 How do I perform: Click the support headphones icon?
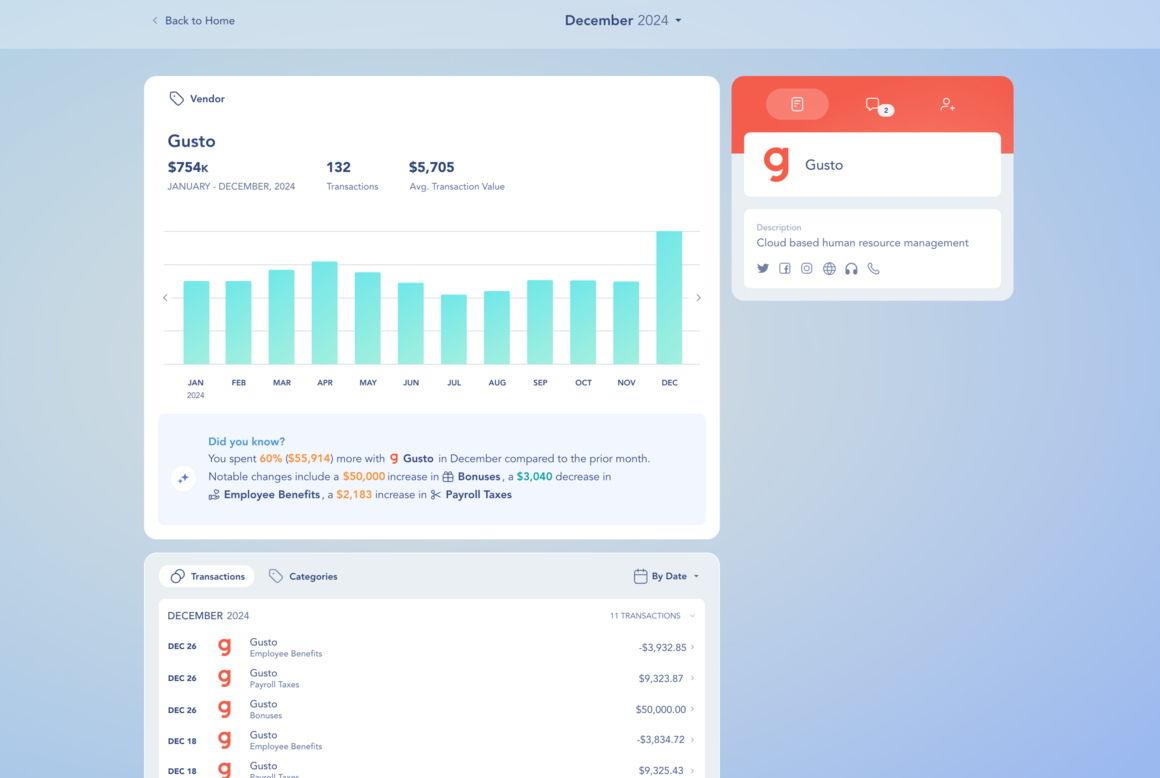tap(852, 268)
